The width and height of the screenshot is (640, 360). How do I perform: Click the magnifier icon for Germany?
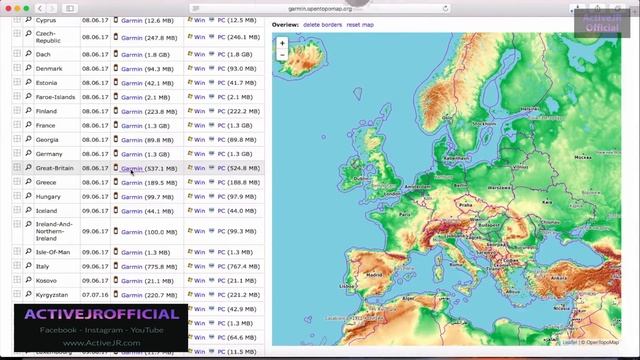[28, 153]
